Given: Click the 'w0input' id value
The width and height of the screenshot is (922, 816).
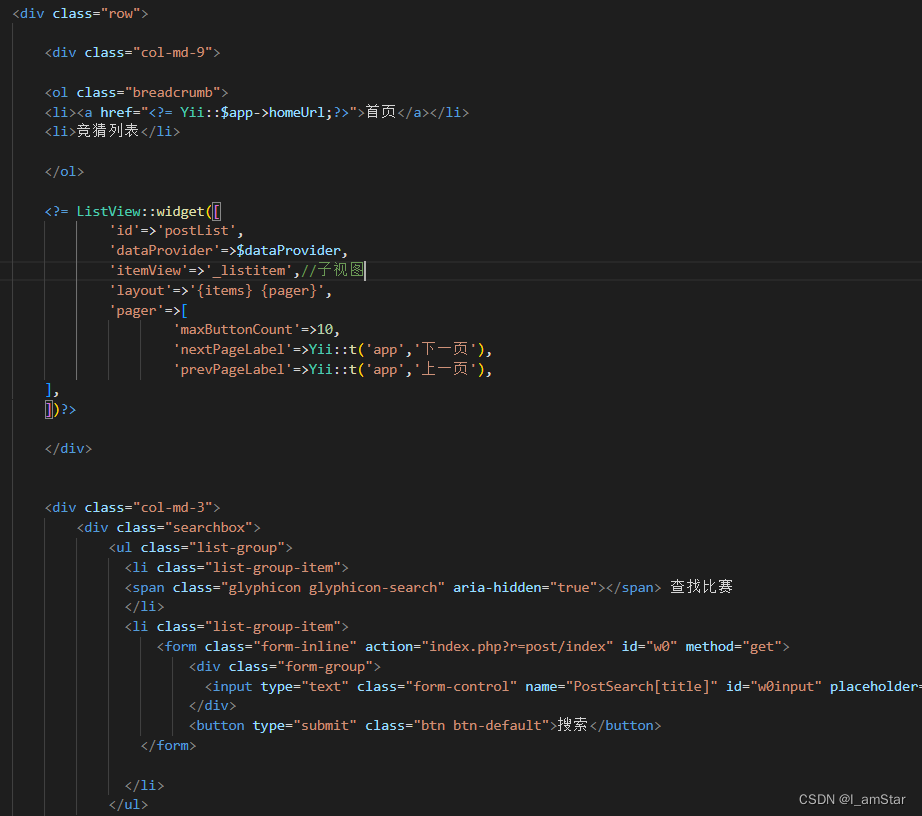Looking at the screenshot, I should (x=786, y=687).
